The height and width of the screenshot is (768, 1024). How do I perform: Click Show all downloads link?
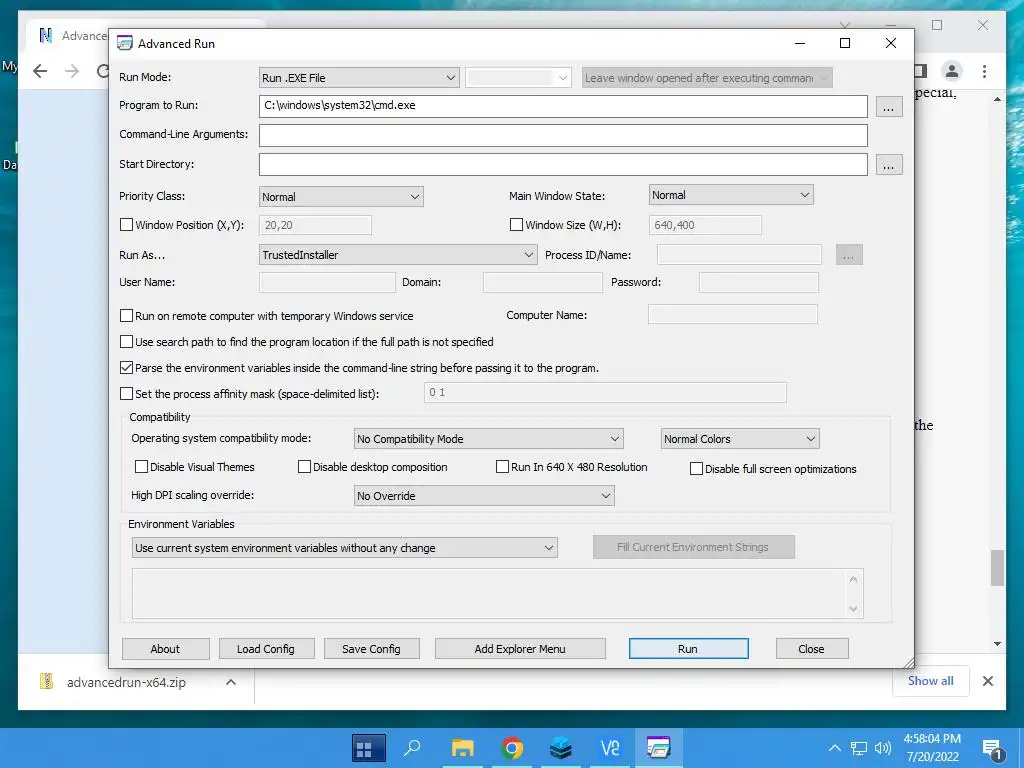[x=930, y=680]
